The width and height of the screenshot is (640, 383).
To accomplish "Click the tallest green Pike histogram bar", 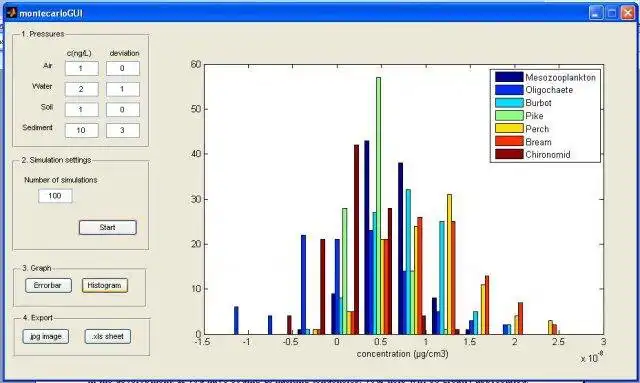I will coord(378,205).
